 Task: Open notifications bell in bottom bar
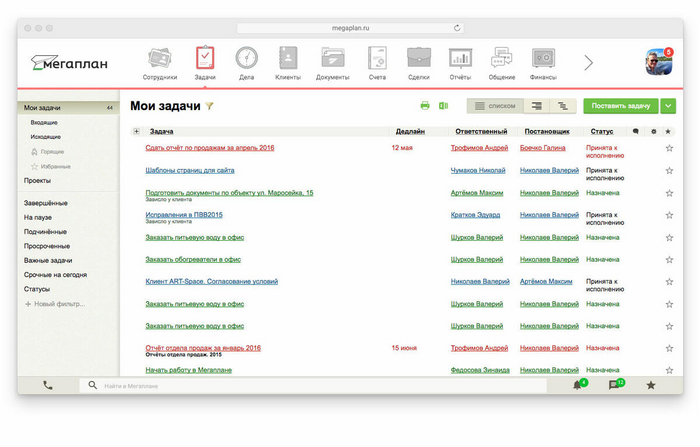click(577, 385)
